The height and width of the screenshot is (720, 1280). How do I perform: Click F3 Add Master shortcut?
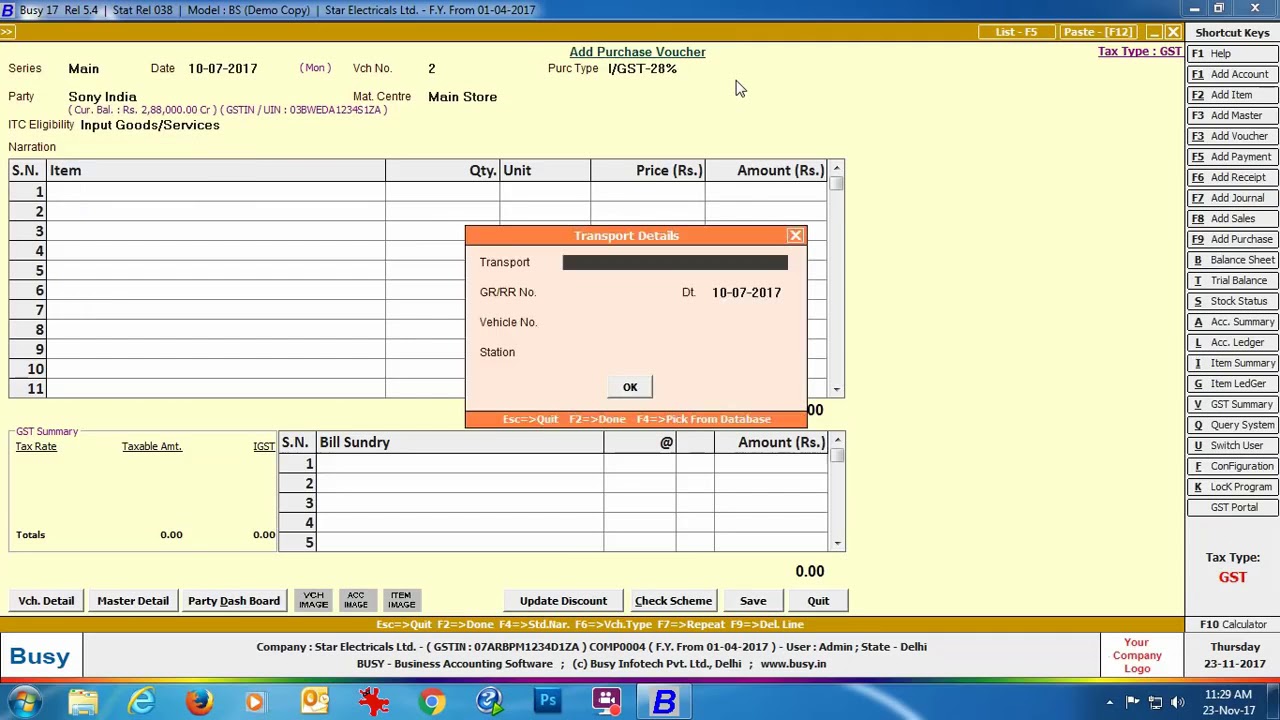point(1232,115)
